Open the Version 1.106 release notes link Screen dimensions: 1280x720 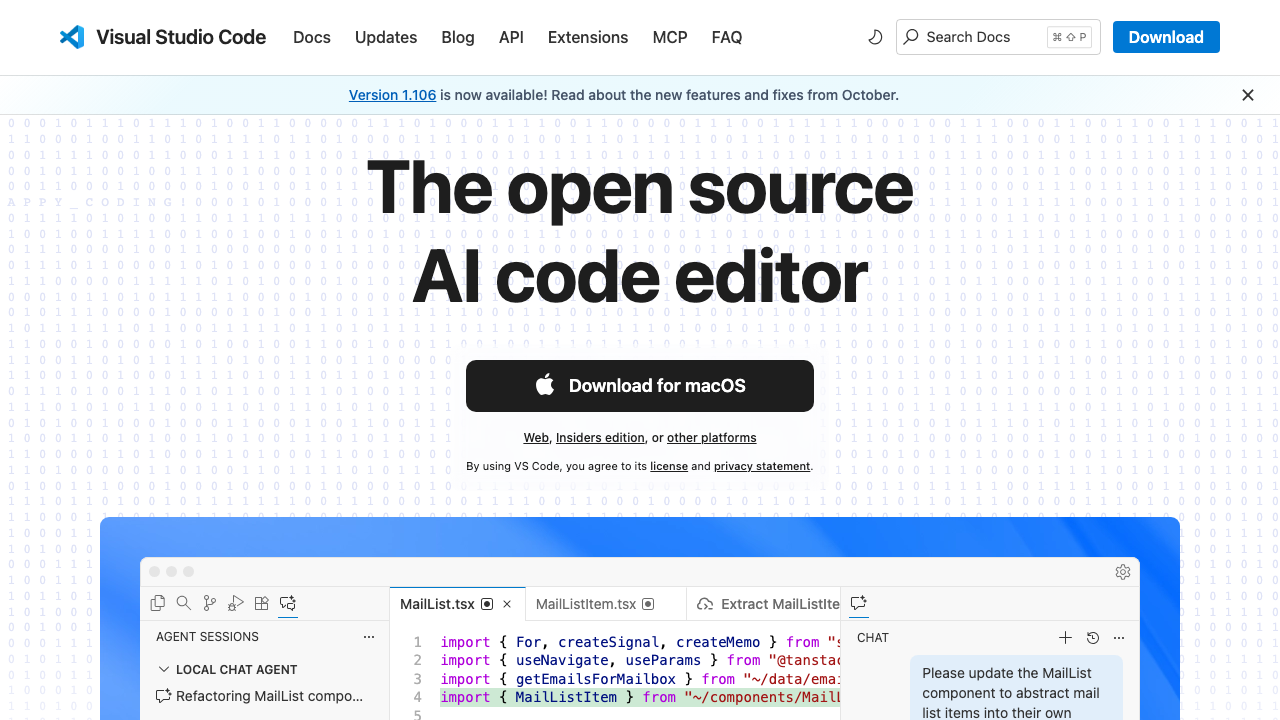[392, 94]
